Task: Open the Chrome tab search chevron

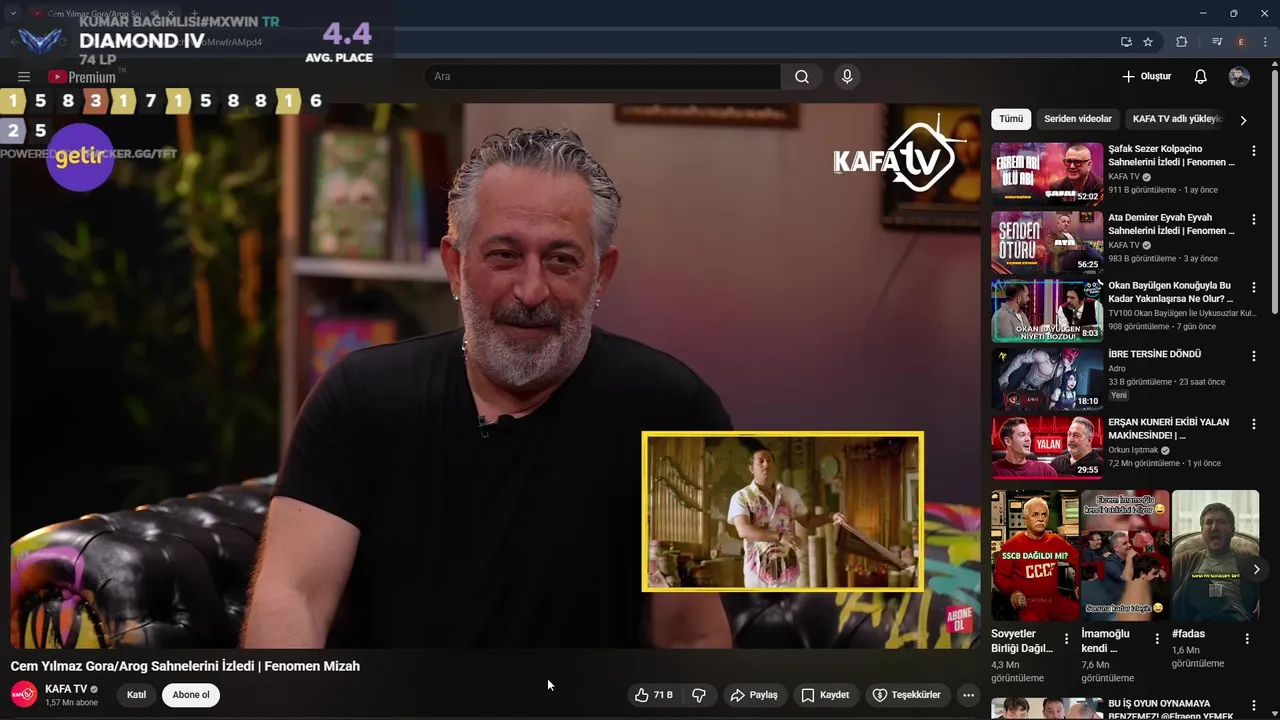Action: click(13, 13)
